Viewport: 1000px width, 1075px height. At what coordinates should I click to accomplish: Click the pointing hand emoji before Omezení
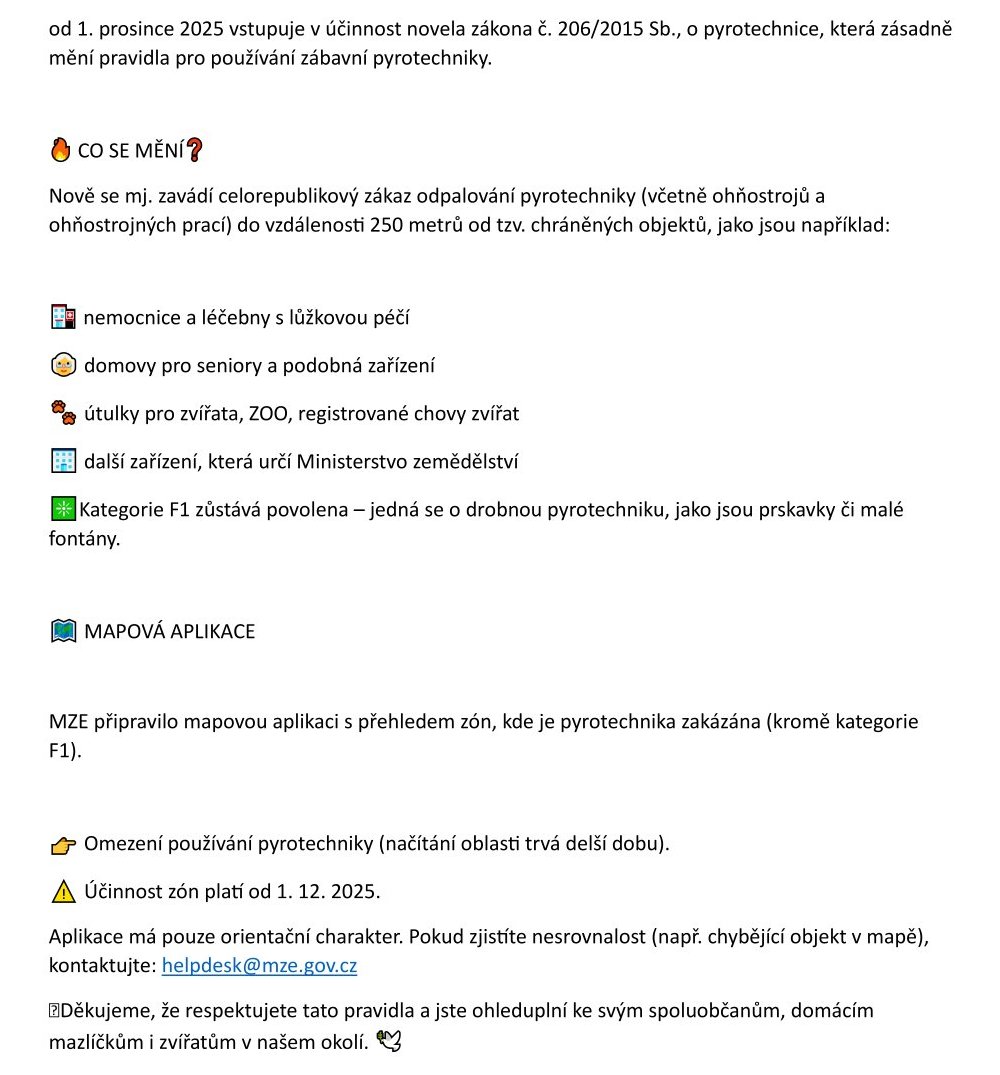click(x=63, y=845)
